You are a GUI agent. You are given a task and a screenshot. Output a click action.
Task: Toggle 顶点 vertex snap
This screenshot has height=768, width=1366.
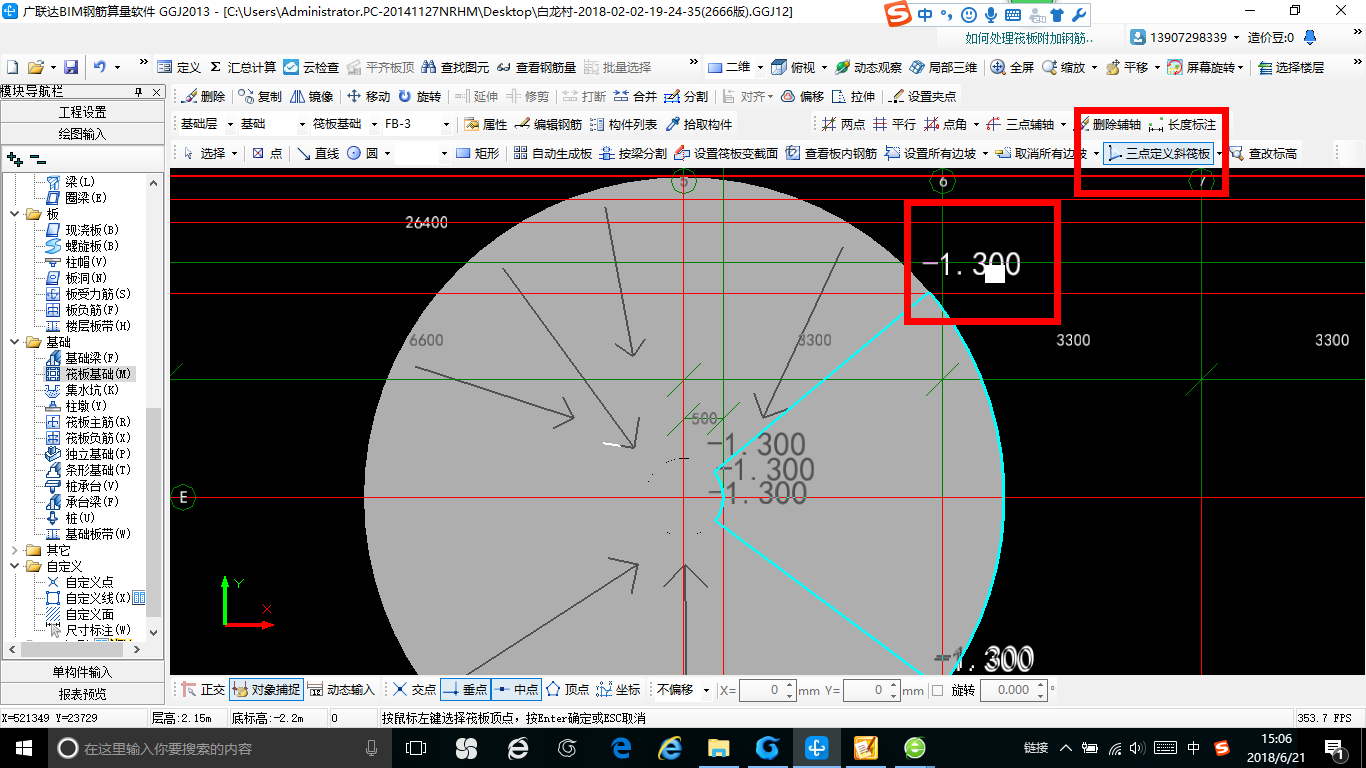tap(567, 690)
